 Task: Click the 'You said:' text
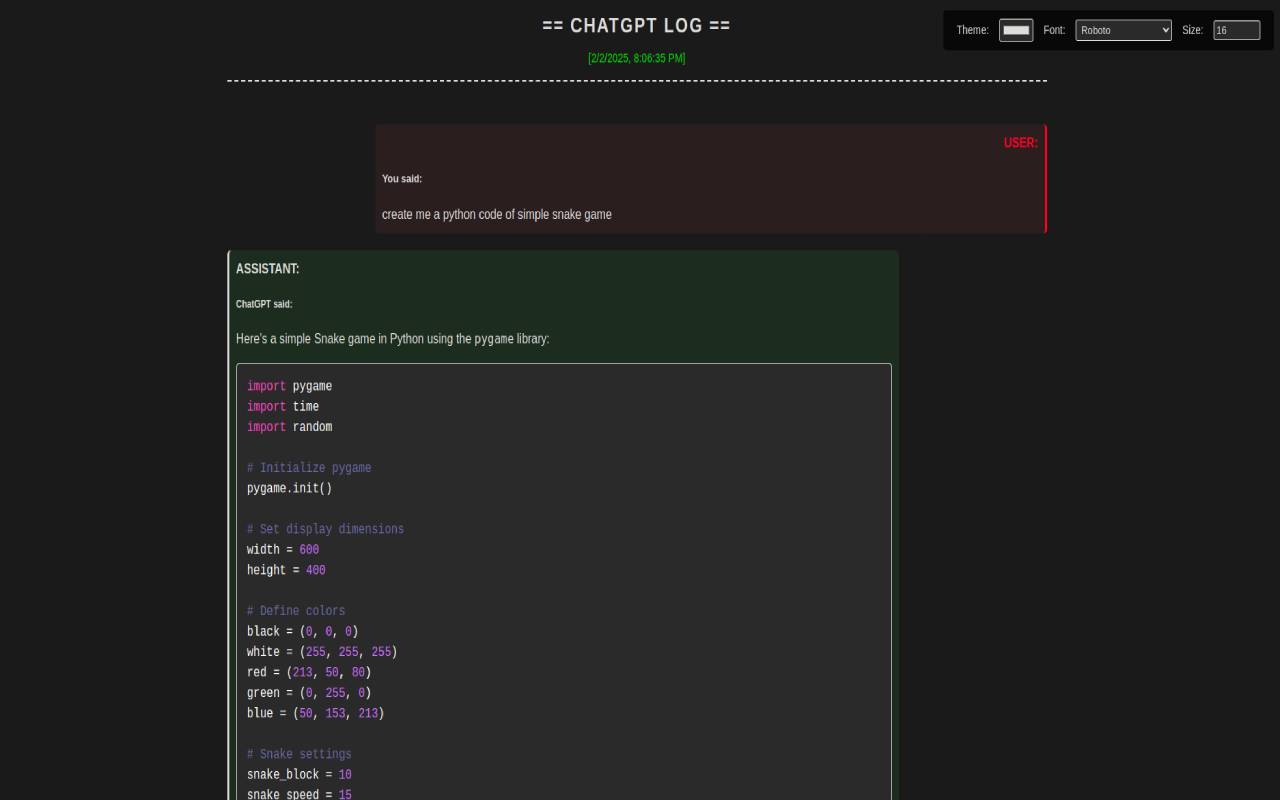click(x=402, y=179)
